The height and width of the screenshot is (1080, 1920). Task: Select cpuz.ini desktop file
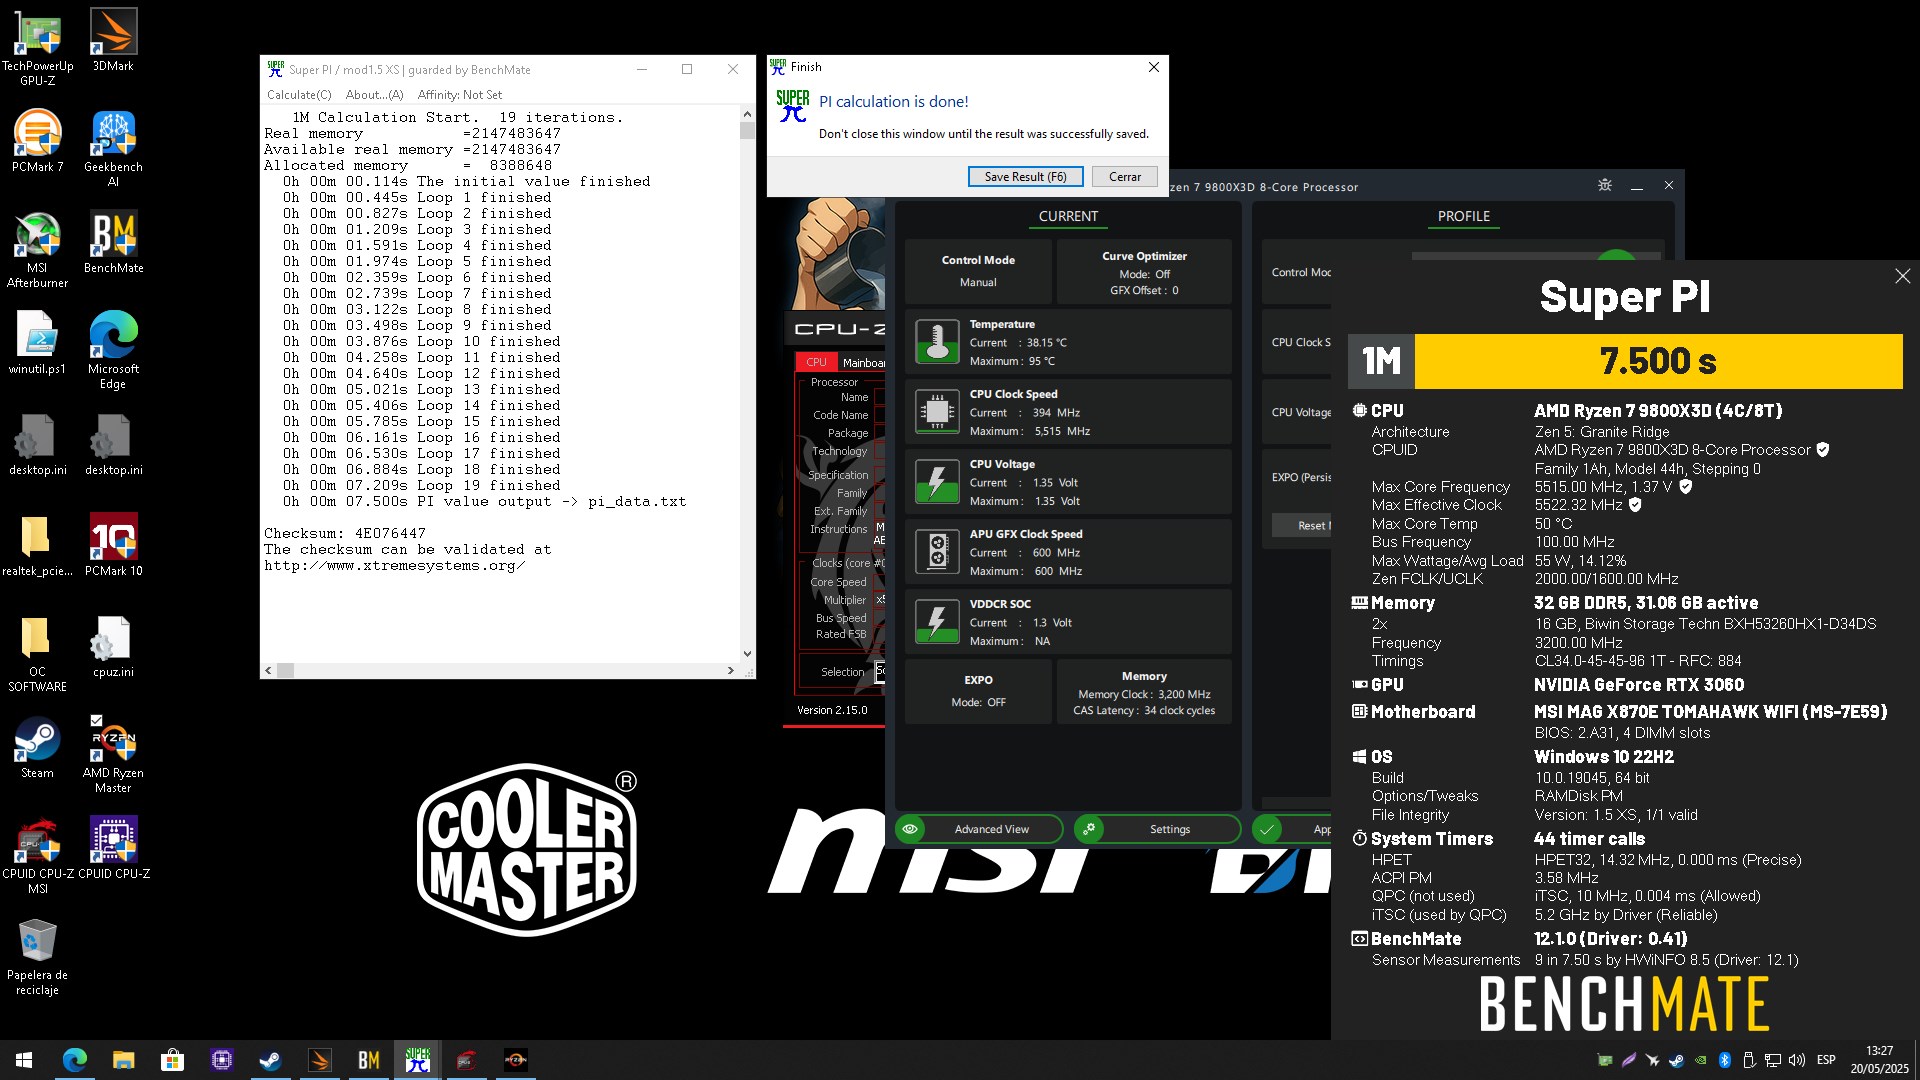point(113,646)
